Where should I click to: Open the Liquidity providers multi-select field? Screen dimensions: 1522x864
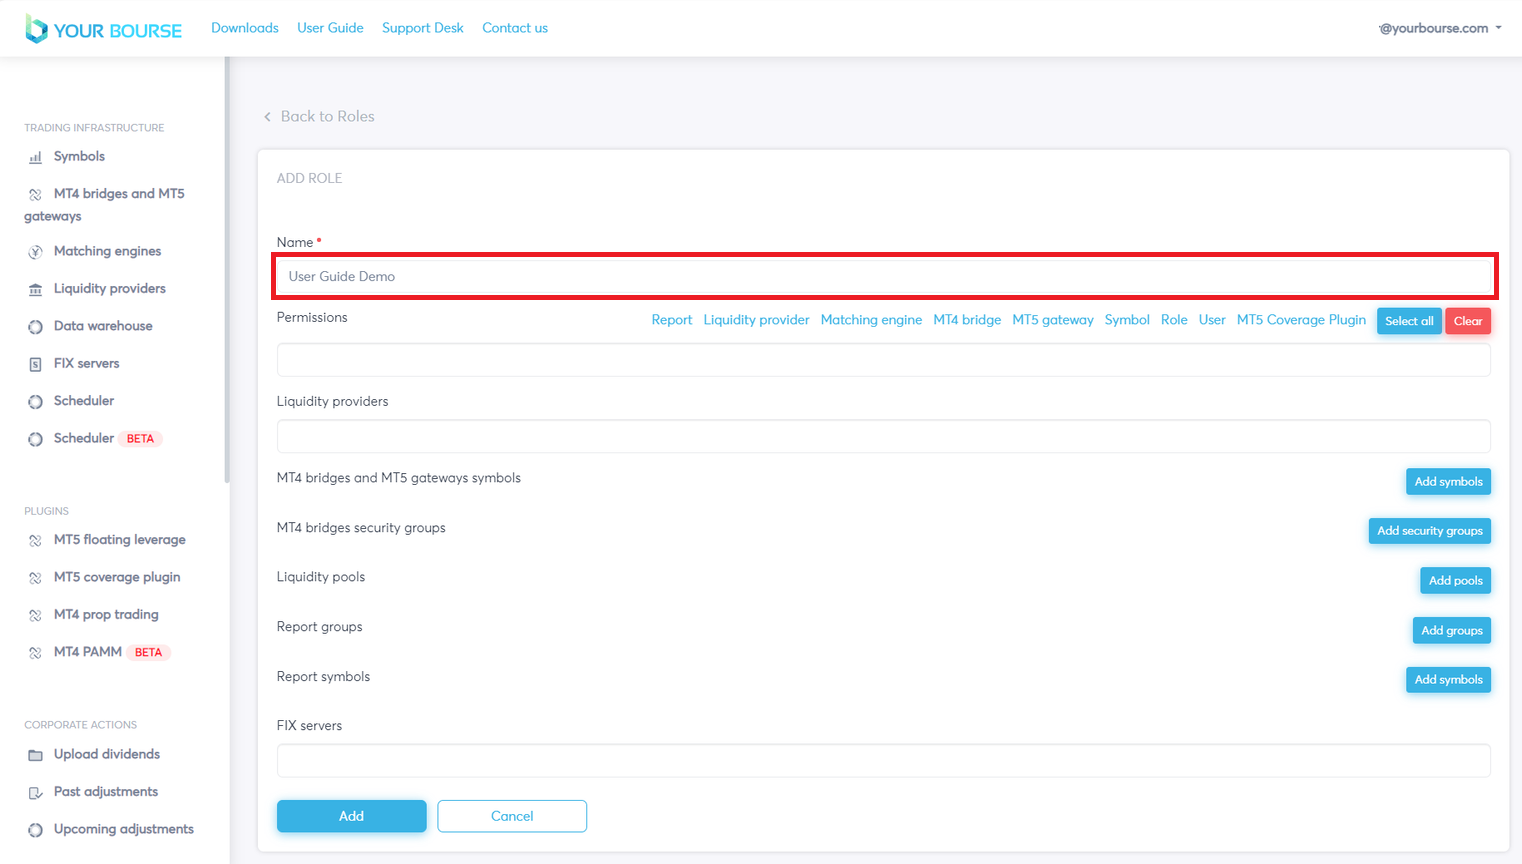click(x=884, y=436)
